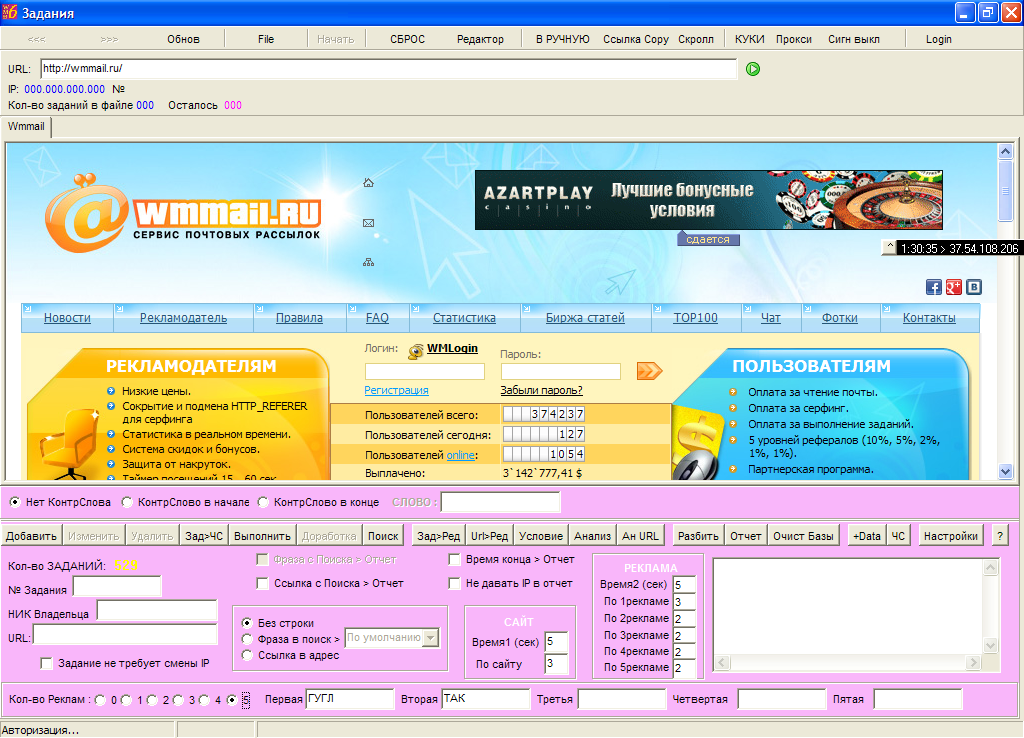Click the Логин input field on page
Viewport: 1024px width, 738px height.
tap(424, 372)
